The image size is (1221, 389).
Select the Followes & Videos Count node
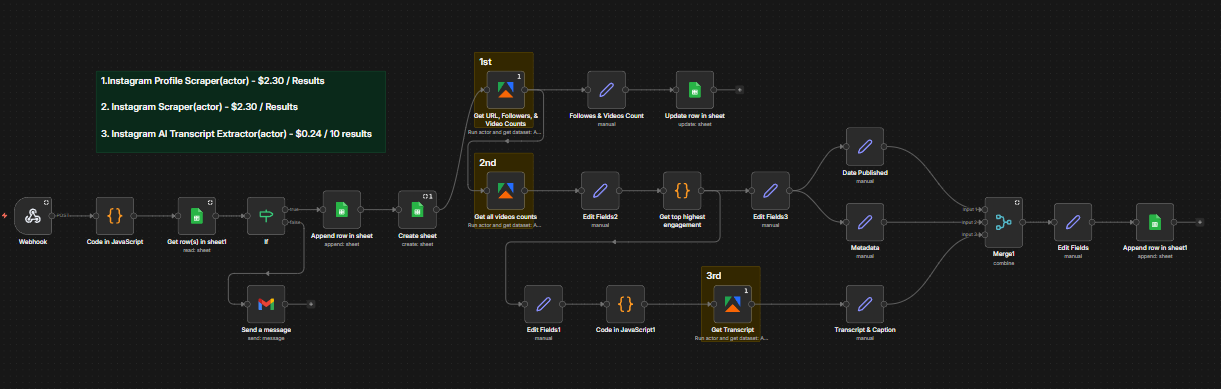606,89
